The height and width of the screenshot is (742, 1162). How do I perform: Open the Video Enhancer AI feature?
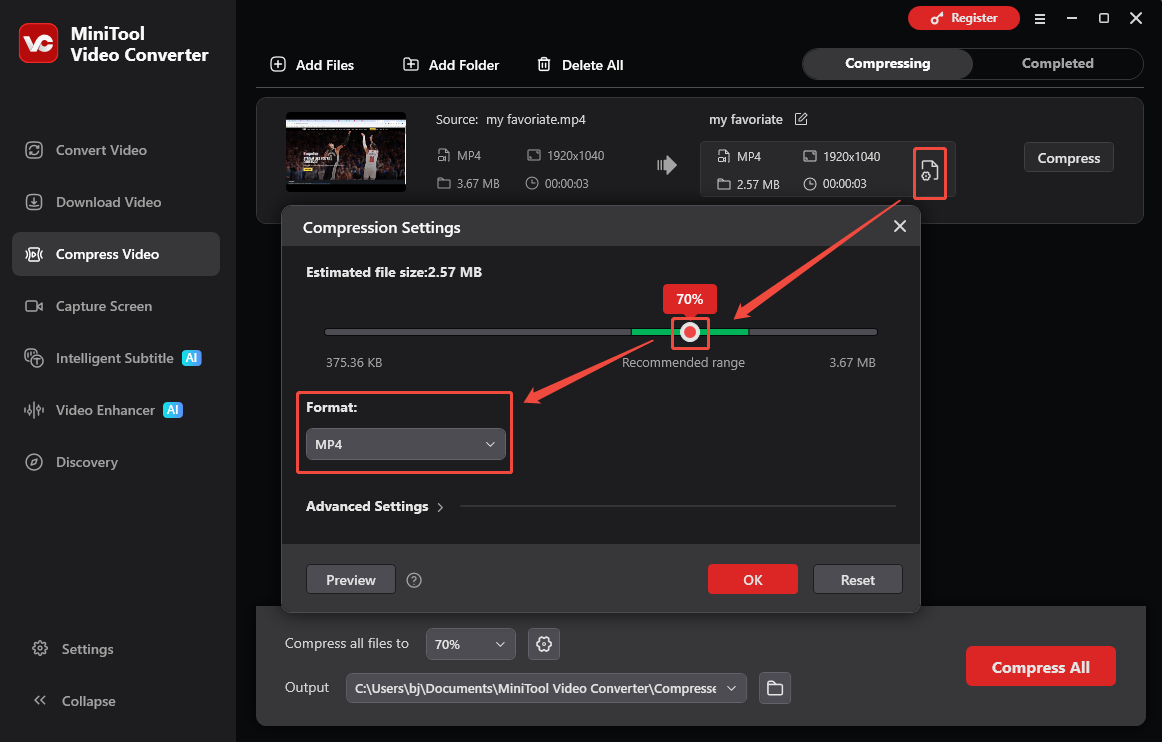pos(116,410)
